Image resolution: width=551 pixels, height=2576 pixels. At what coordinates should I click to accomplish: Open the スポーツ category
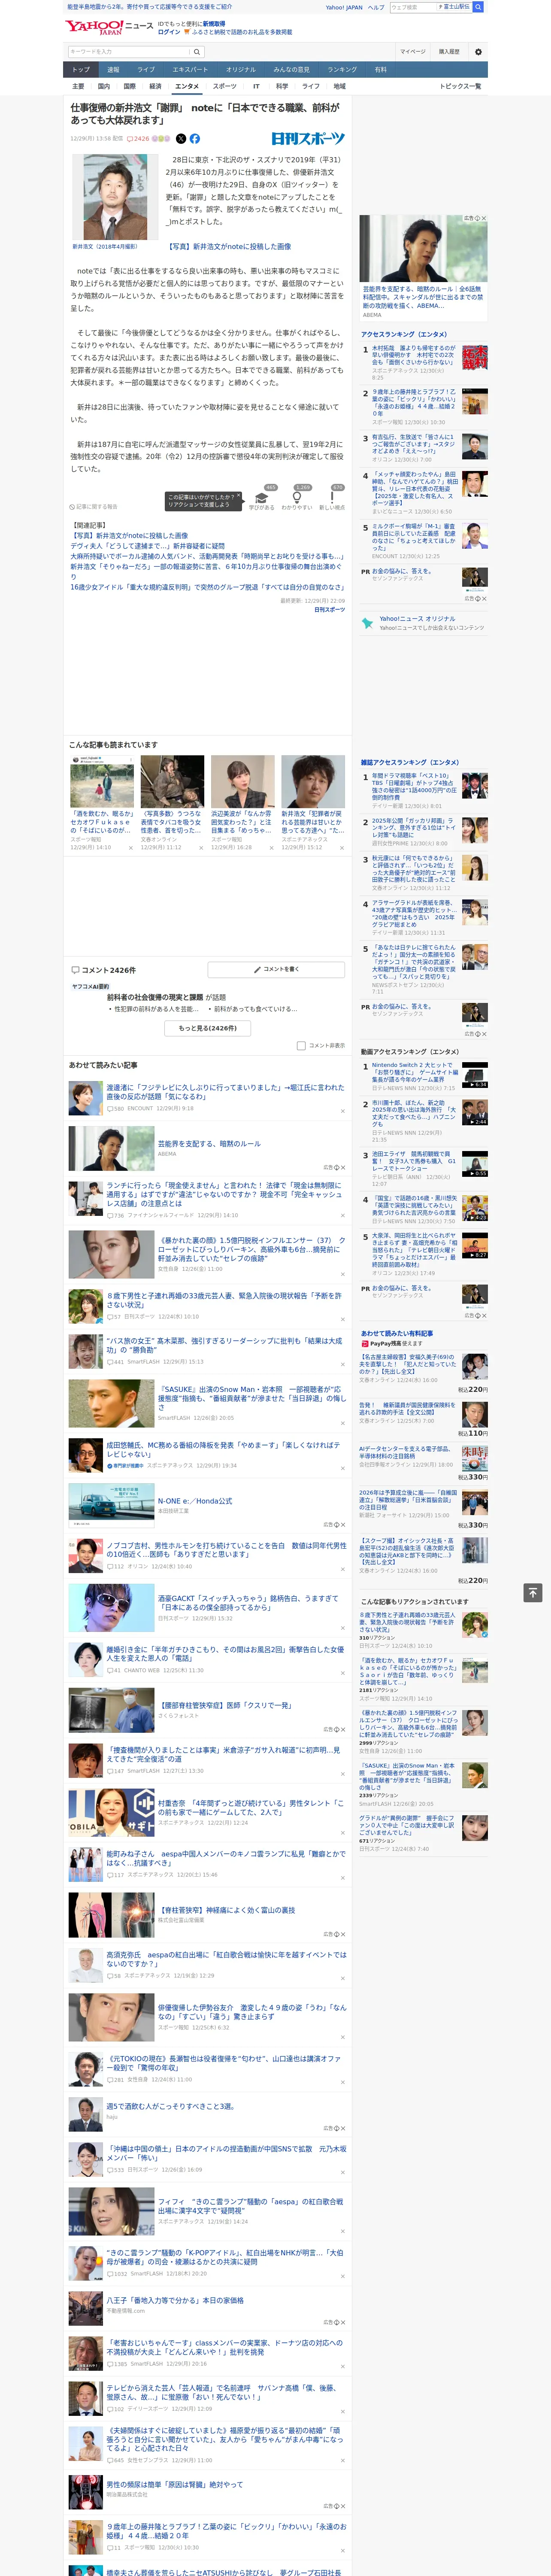click(x=225, y=86)
